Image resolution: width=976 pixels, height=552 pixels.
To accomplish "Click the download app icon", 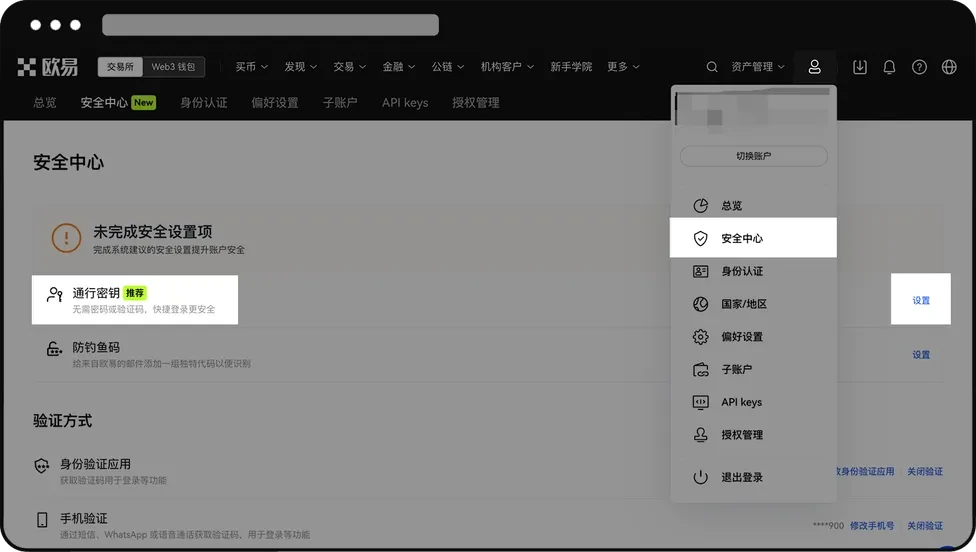I will pos(860,67).
